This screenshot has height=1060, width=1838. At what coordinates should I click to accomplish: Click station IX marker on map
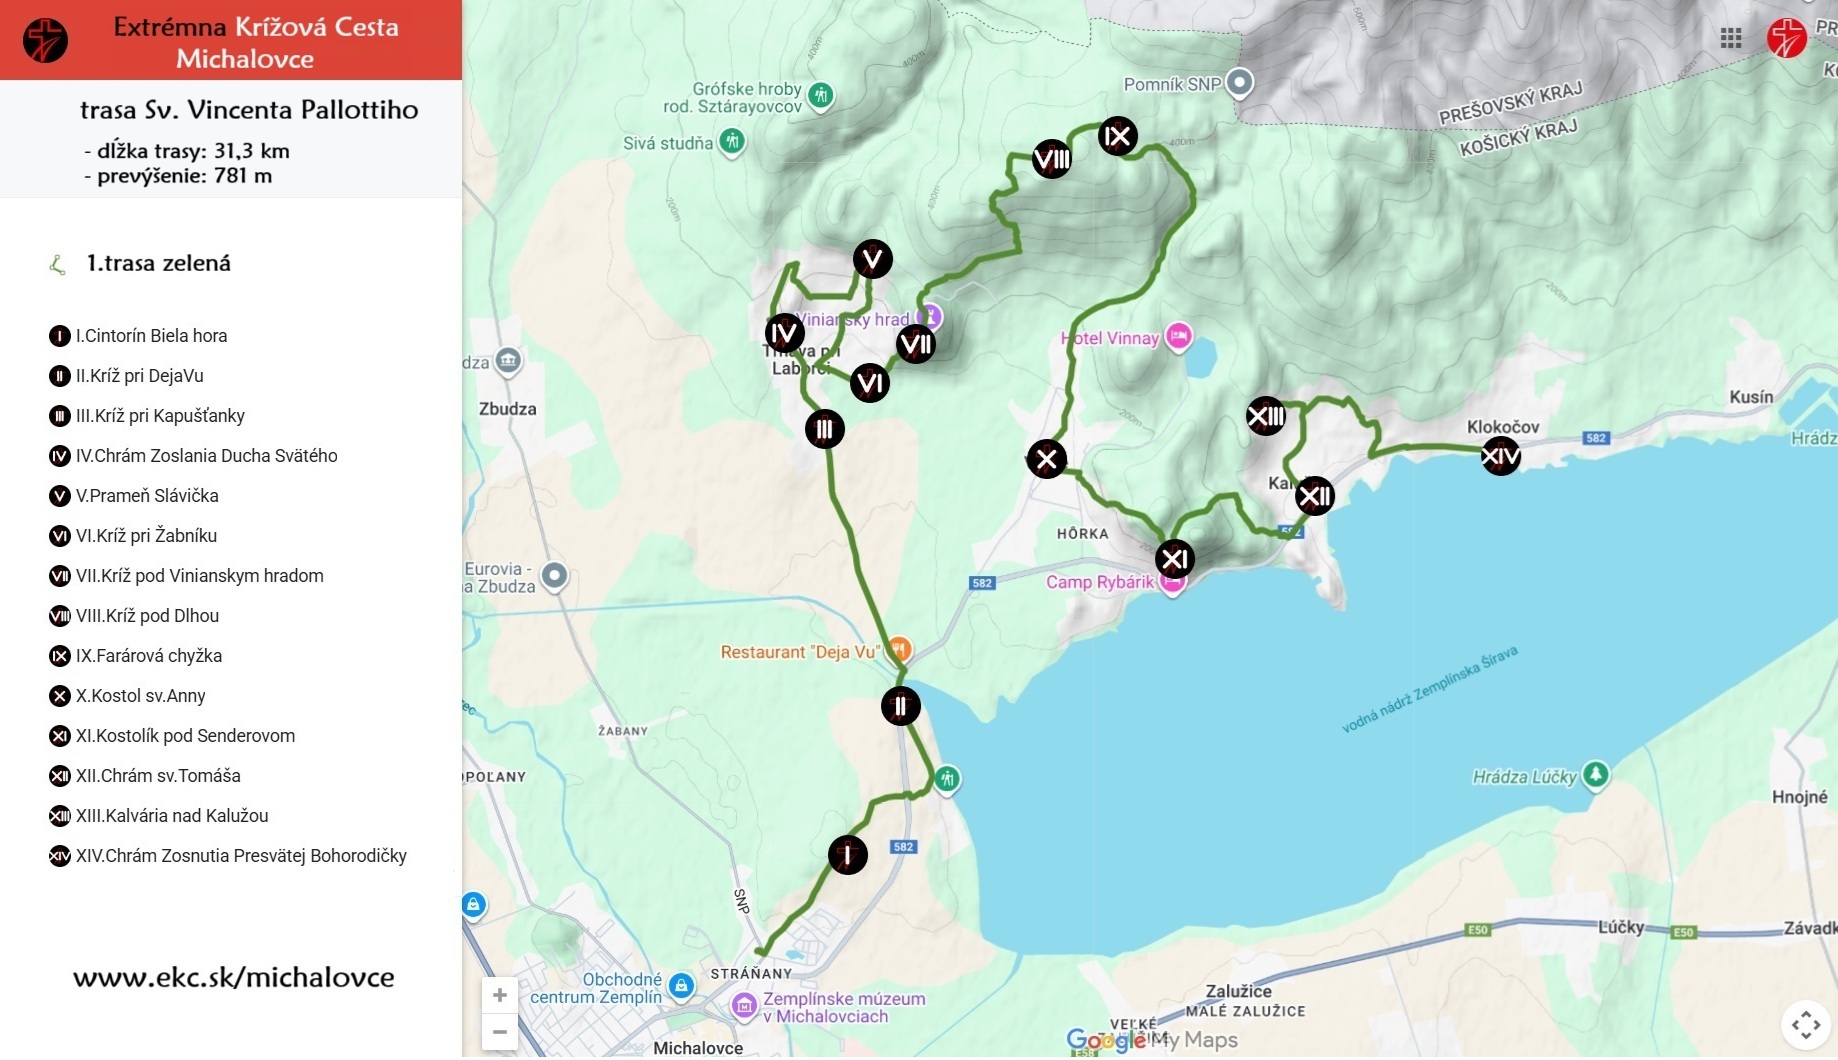(1117, 136)
